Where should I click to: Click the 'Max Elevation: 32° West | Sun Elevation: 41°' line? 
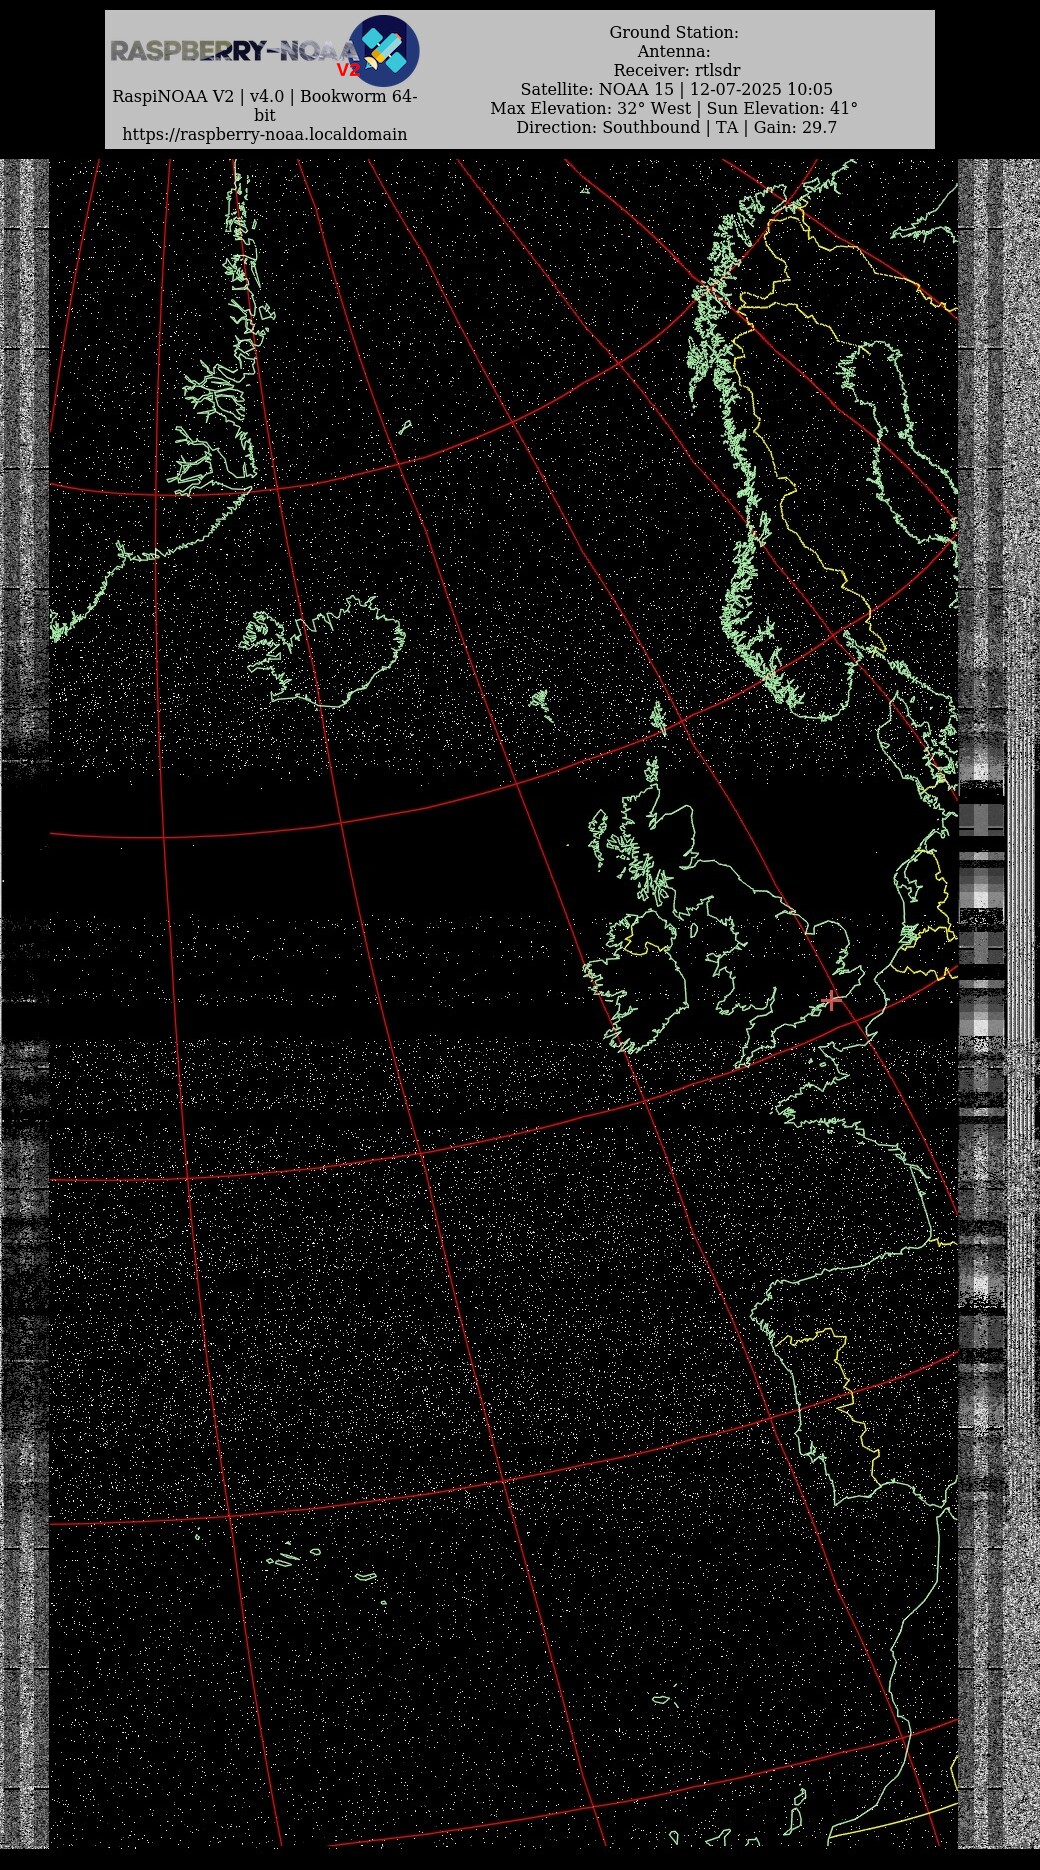(674, 109)
